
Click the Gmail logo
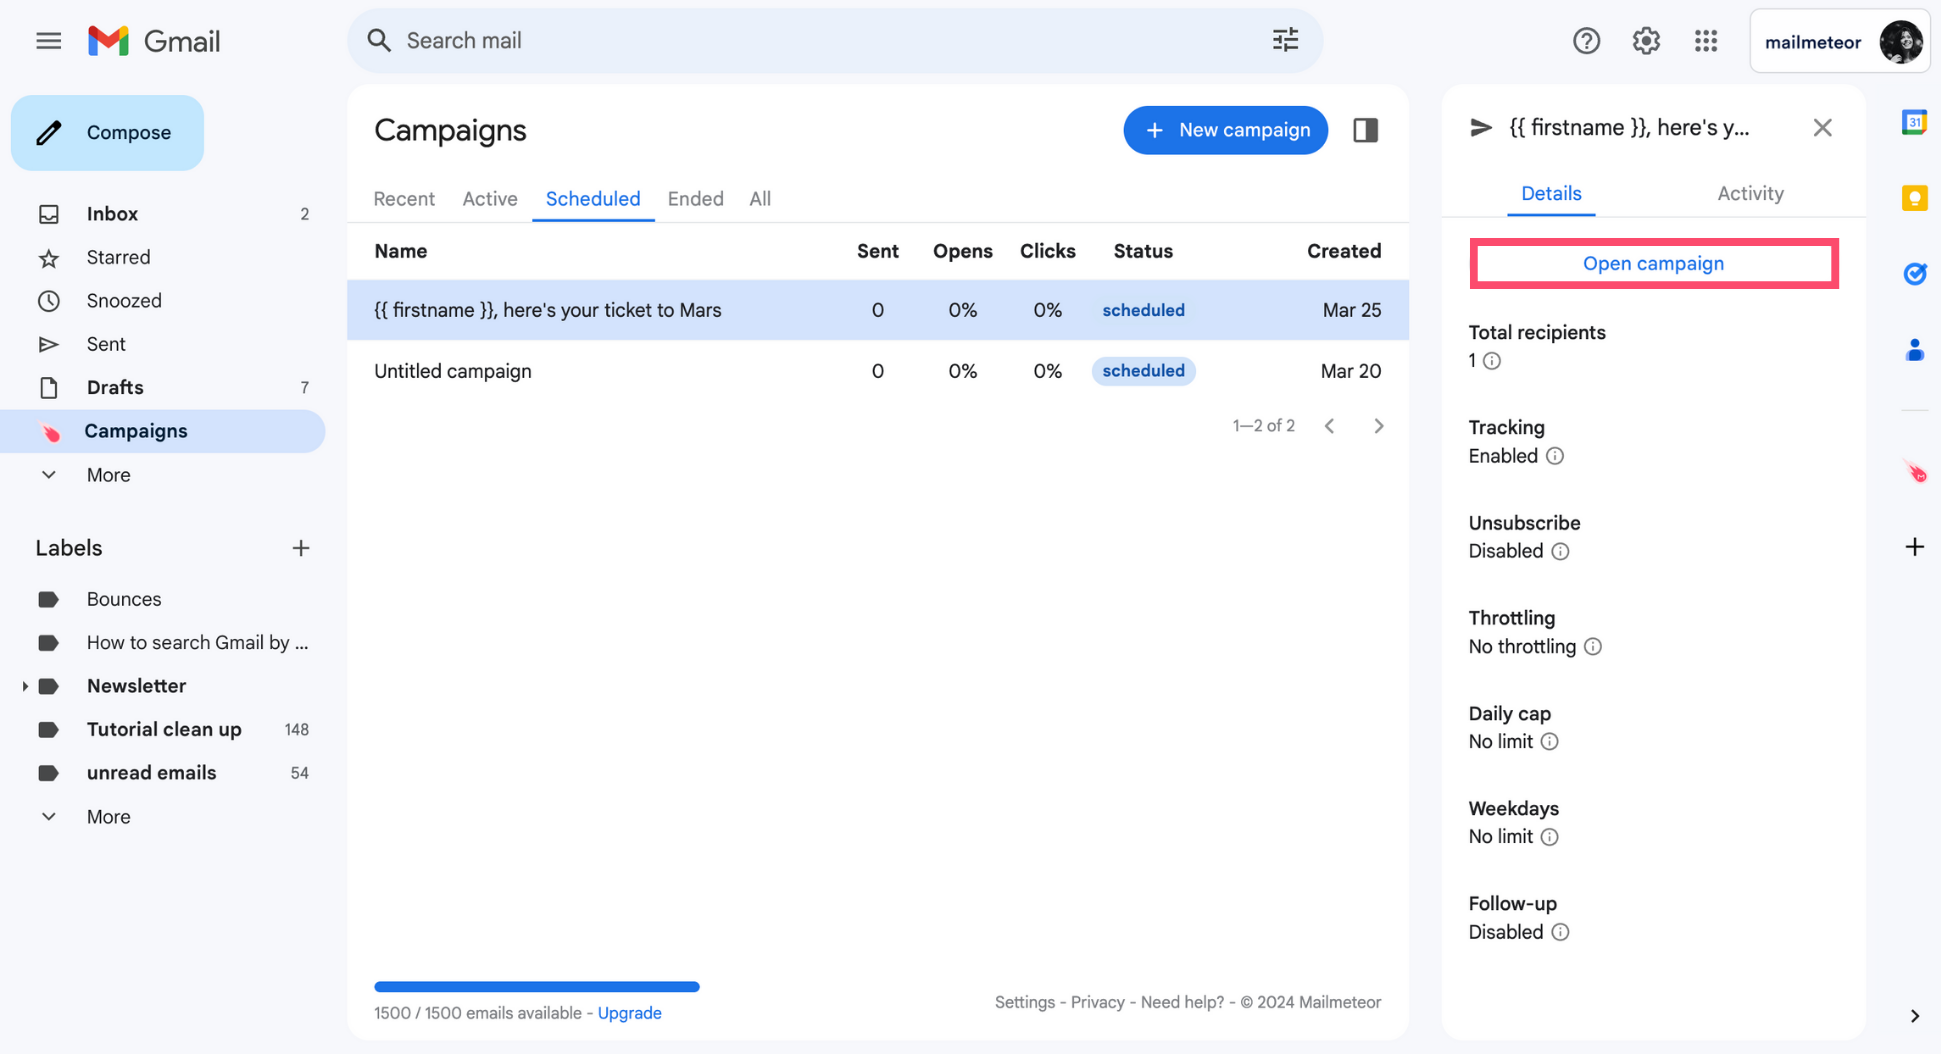(x=154, y=41)
